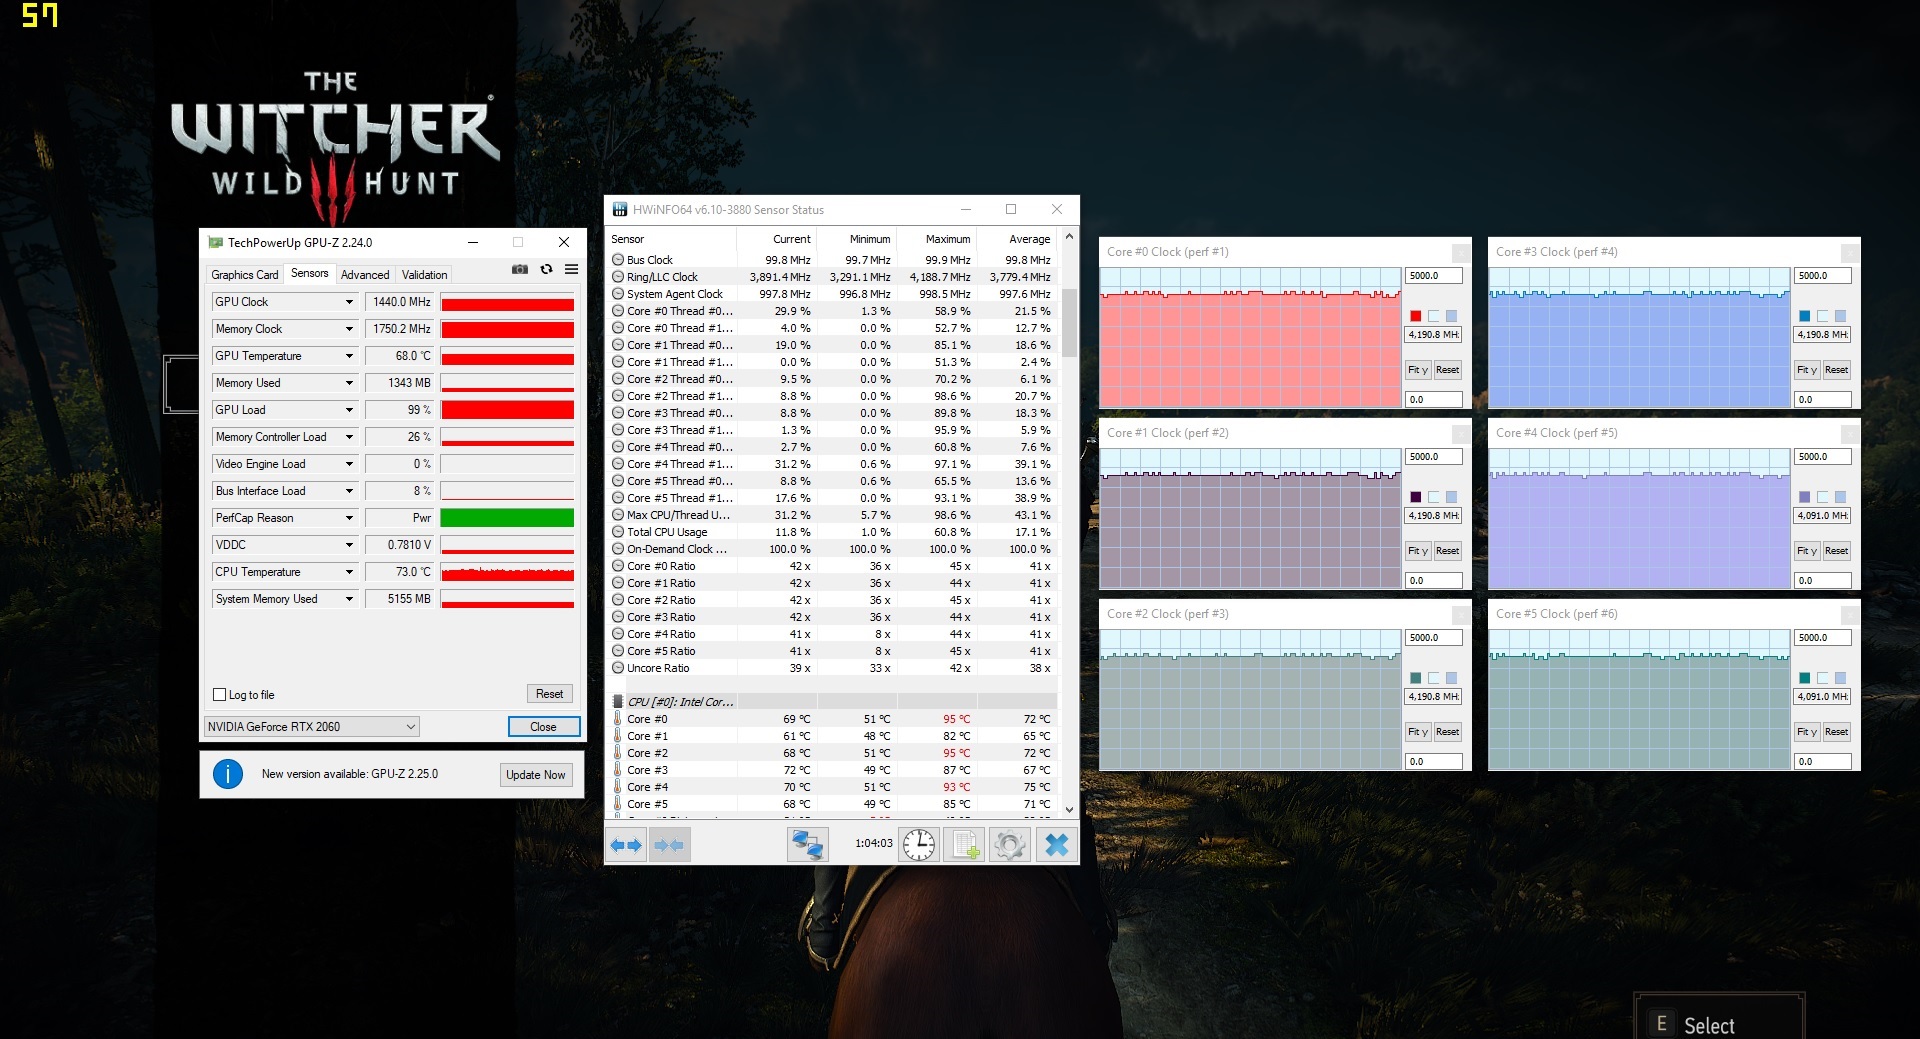Open the Validation tab in GPU-Z
Screen dimensions: 1920x1039
coord(424,275)
